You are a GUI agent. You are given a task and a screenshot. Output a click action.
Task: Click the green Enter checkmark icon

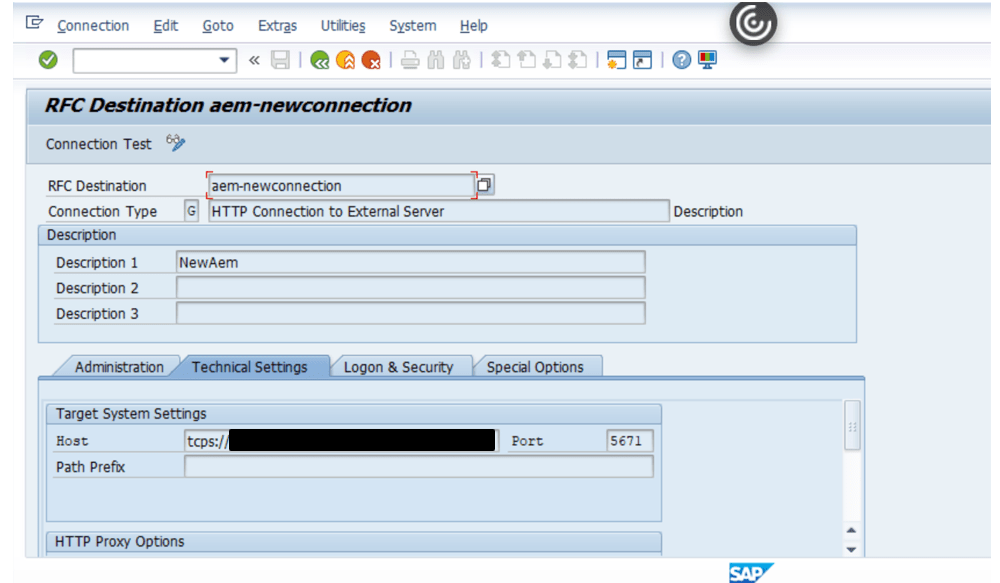48,60
